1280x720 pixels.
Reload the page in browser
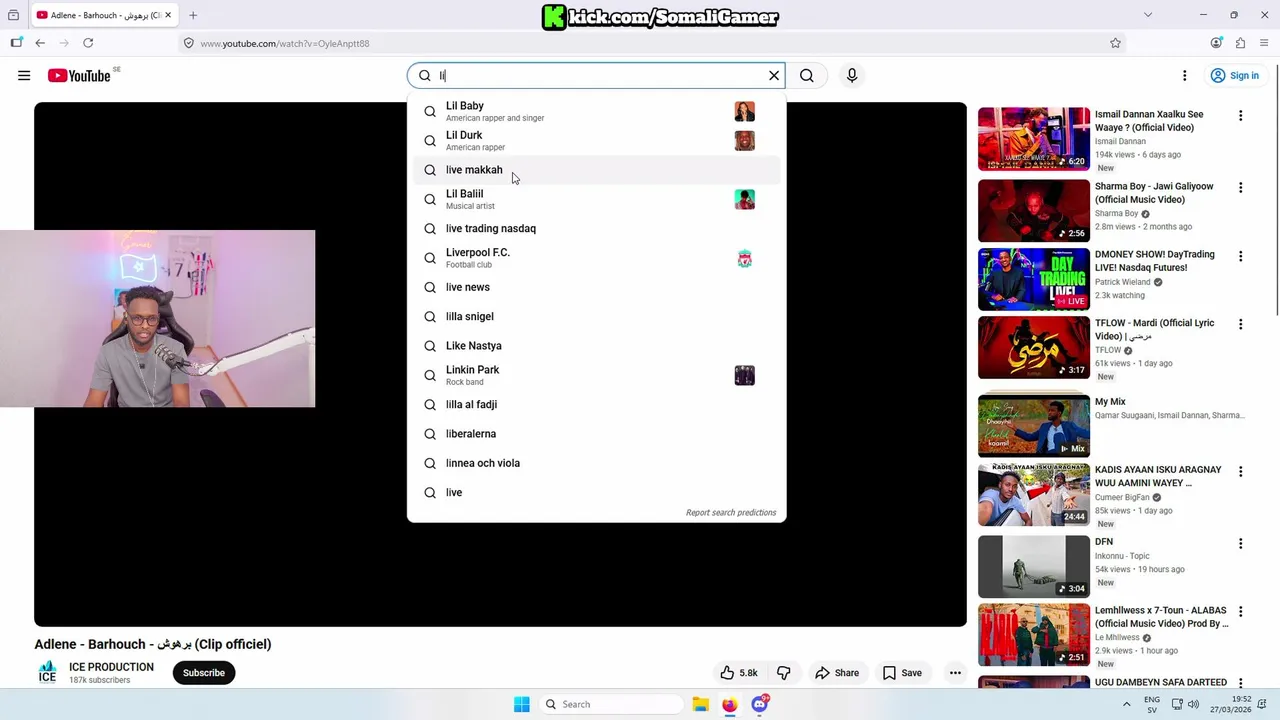[88, 43]
